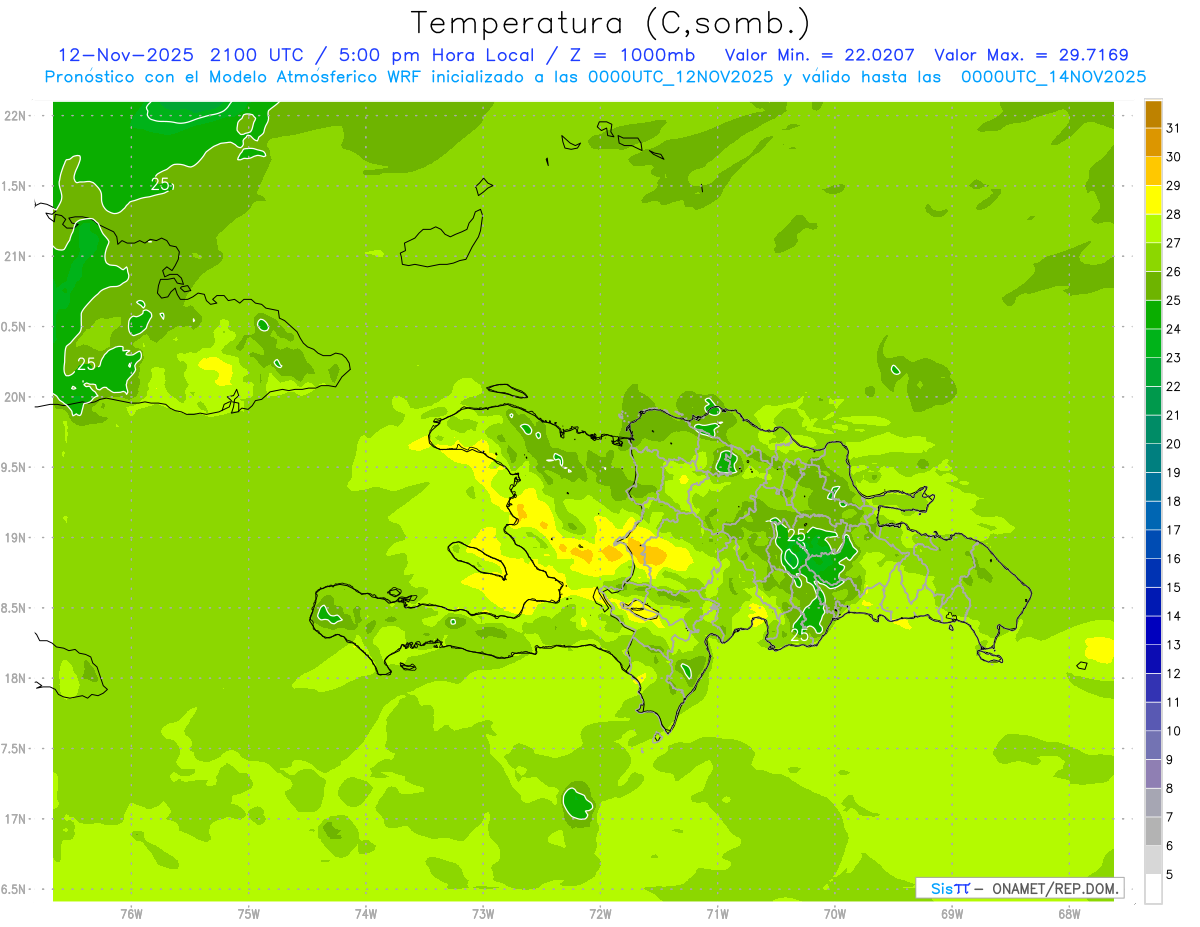Screen dimensions: 1200x927
Task: Pick the orange swatch between 30 and 31
Action: [1153, 143]
